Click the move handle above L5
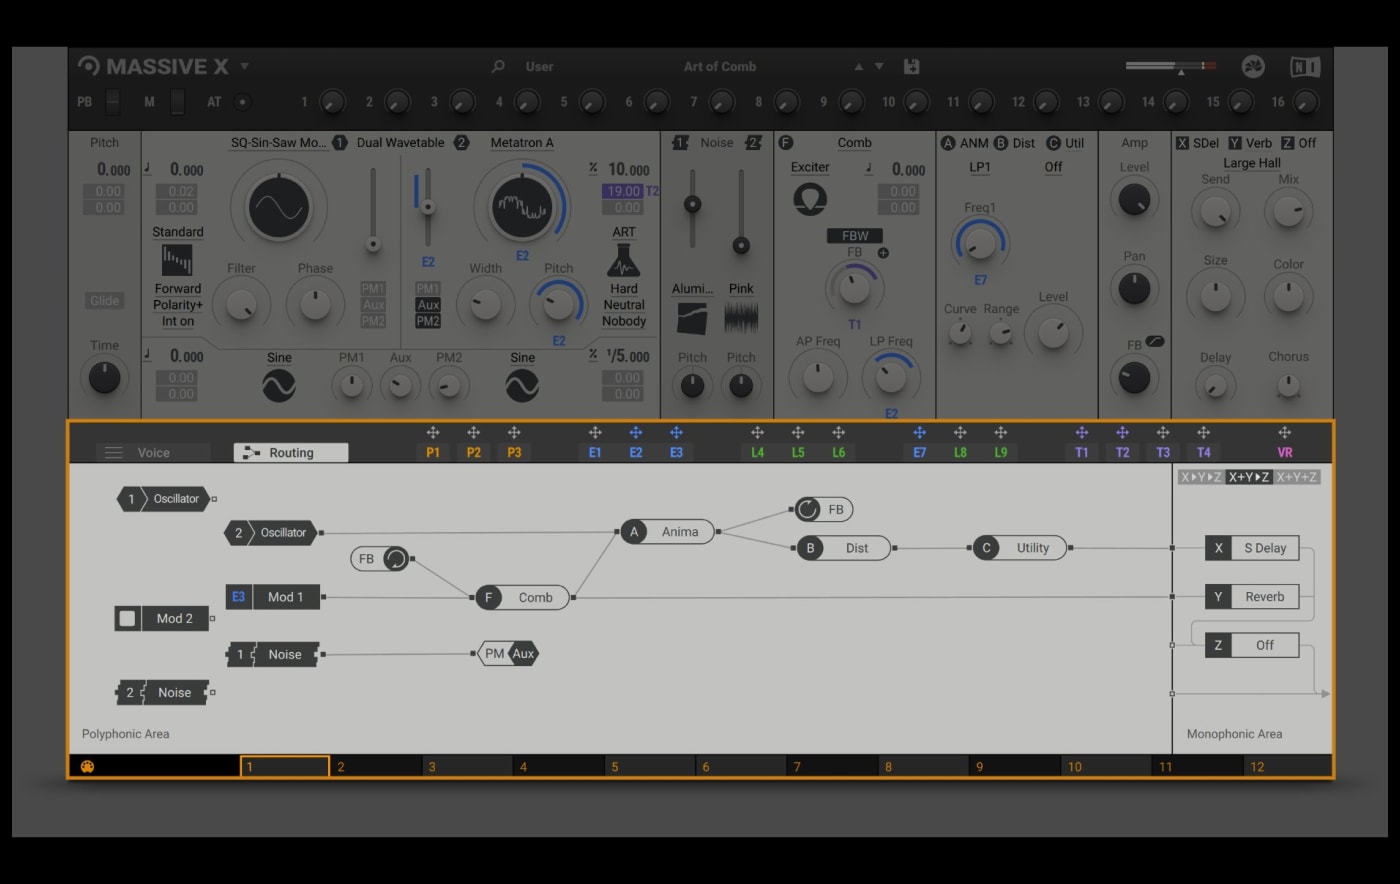This screenshot has height=884, width=1400. click(798, 433)
